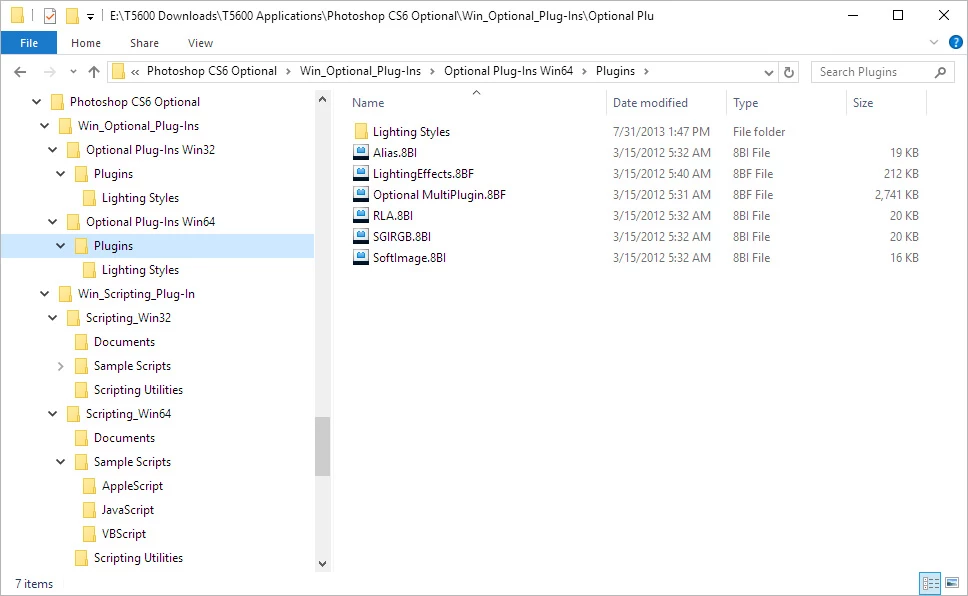
Task: Sort by the Size column header
Action: tap(863, 103)
